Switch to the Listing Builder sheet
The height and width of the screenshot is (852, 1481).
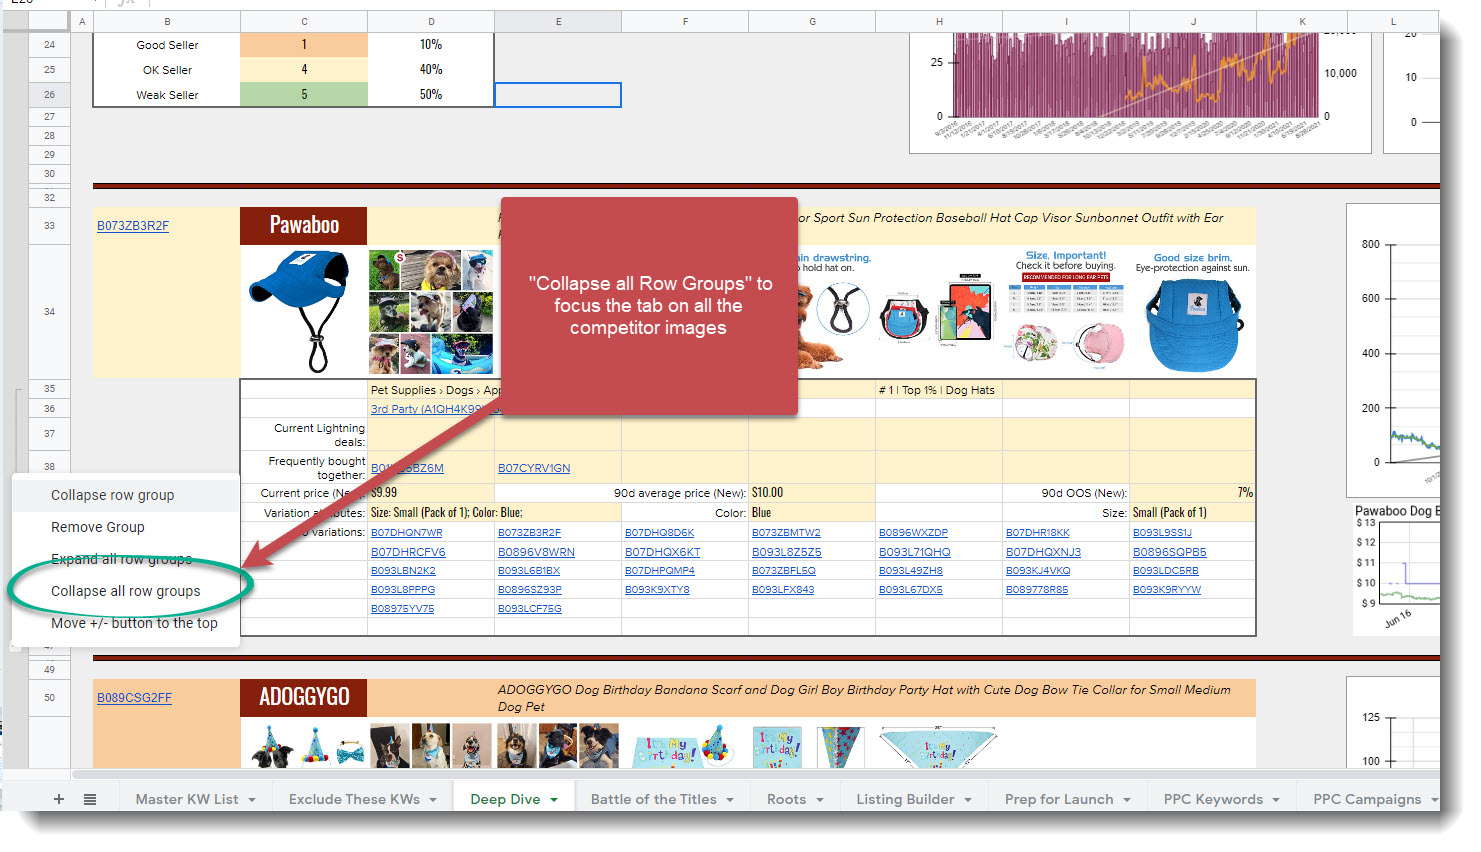click(x=905, y=799)
